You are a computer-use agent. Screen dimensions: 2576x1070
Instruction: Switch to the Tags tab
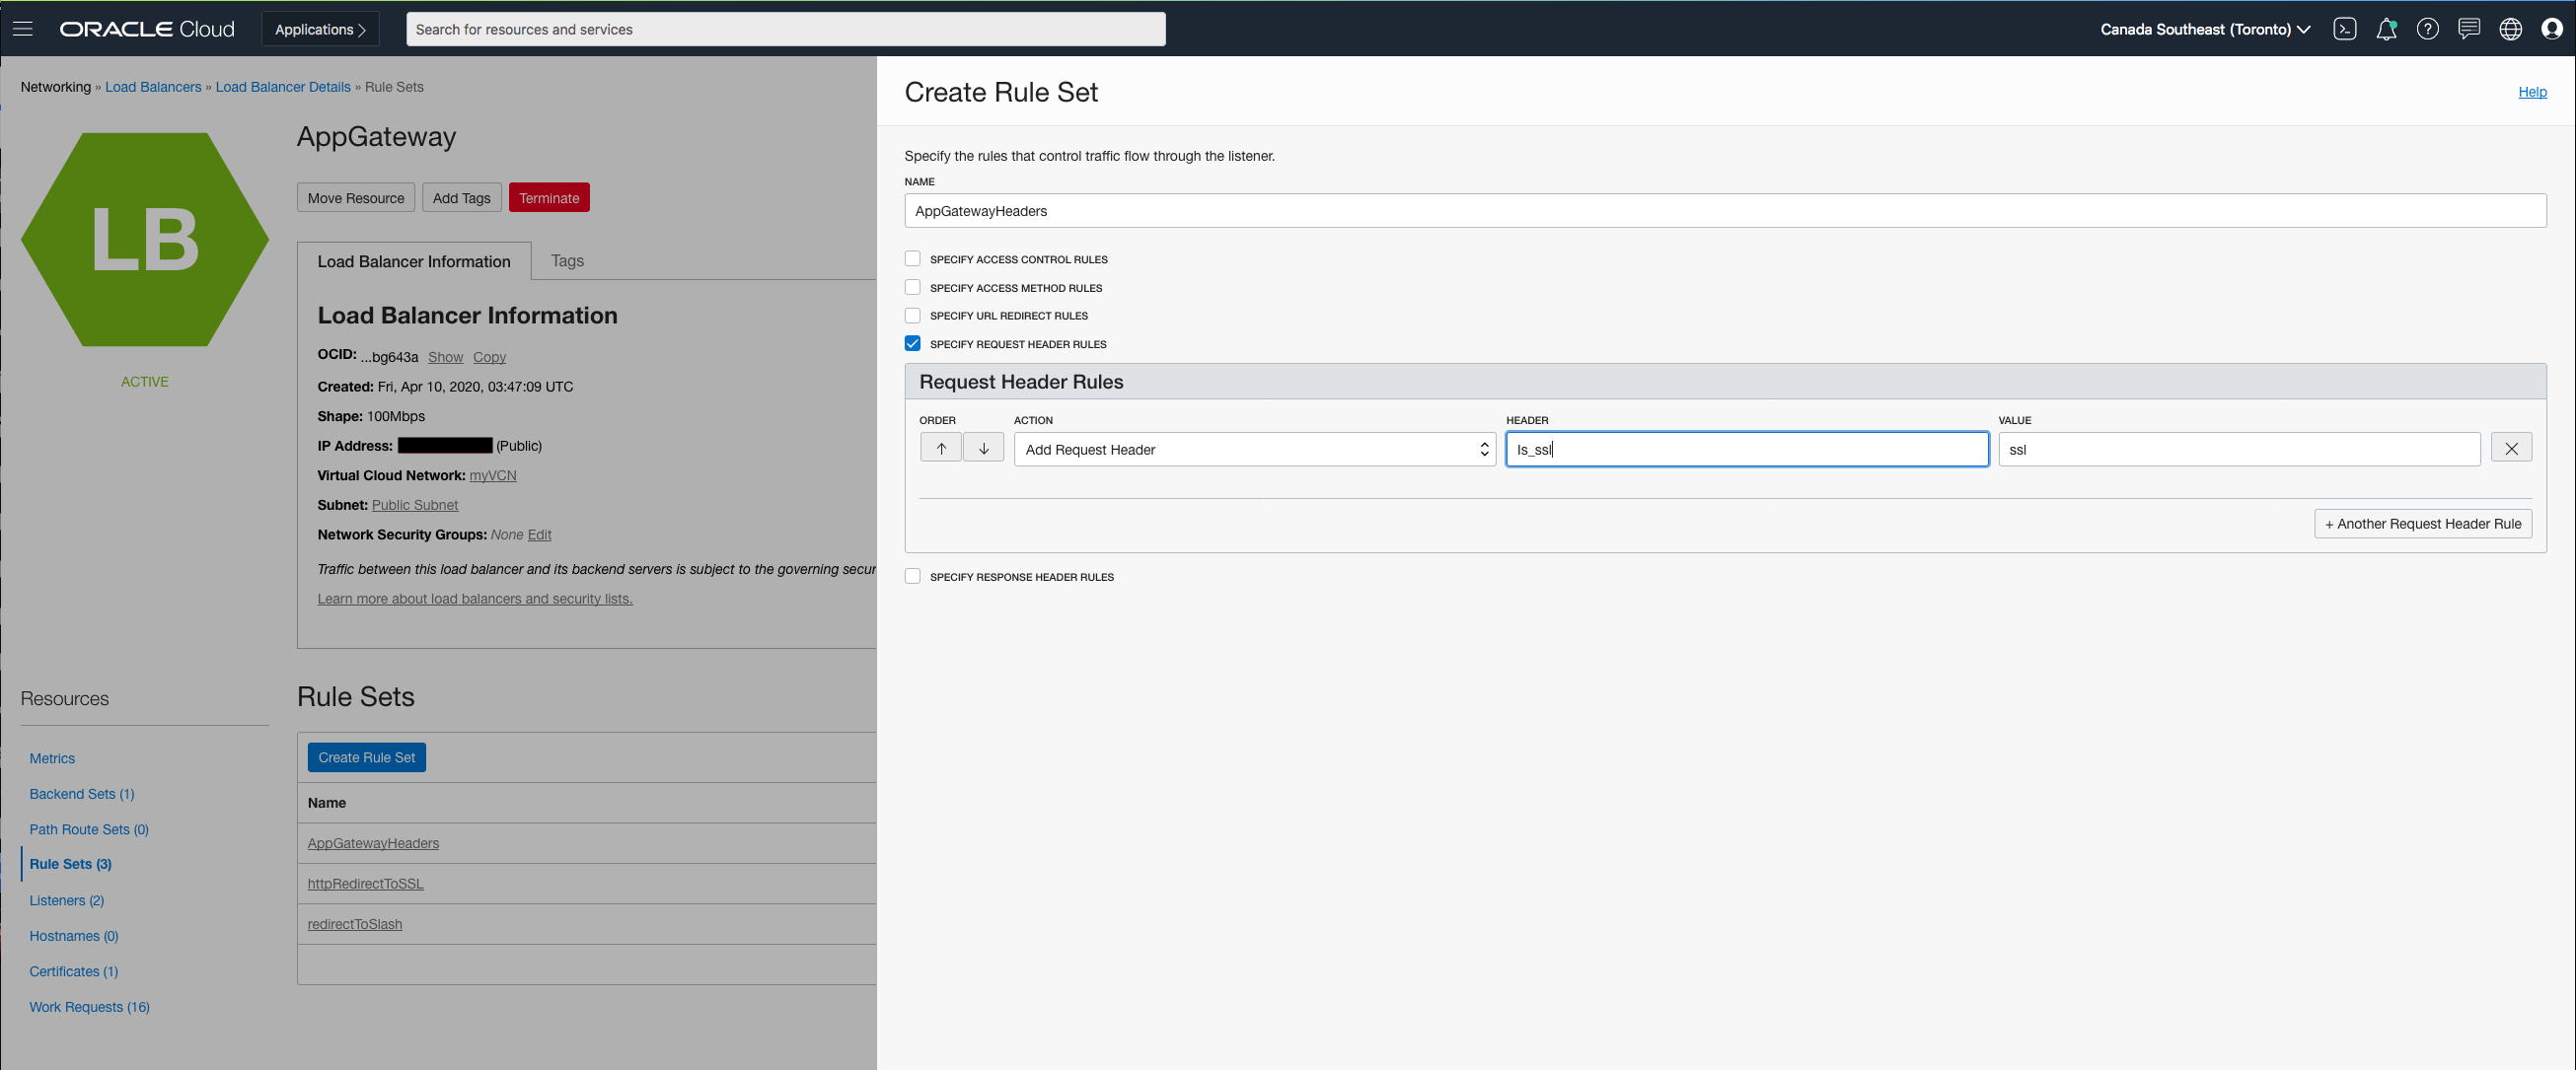coord(567,261)
